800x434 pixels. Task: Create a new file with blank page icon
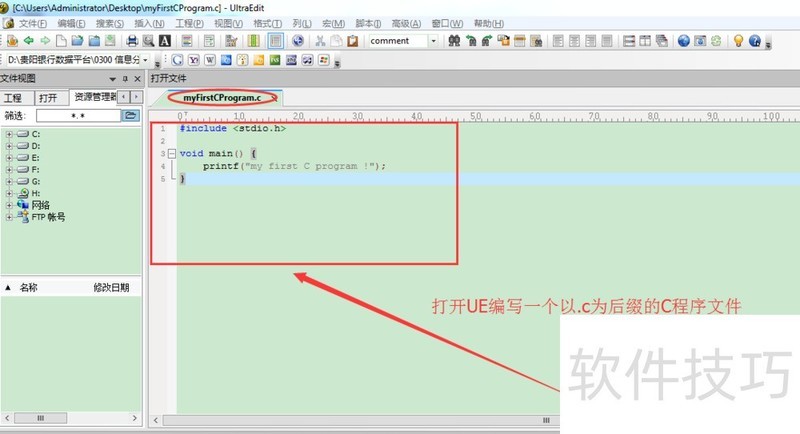[x=61, y=41]
